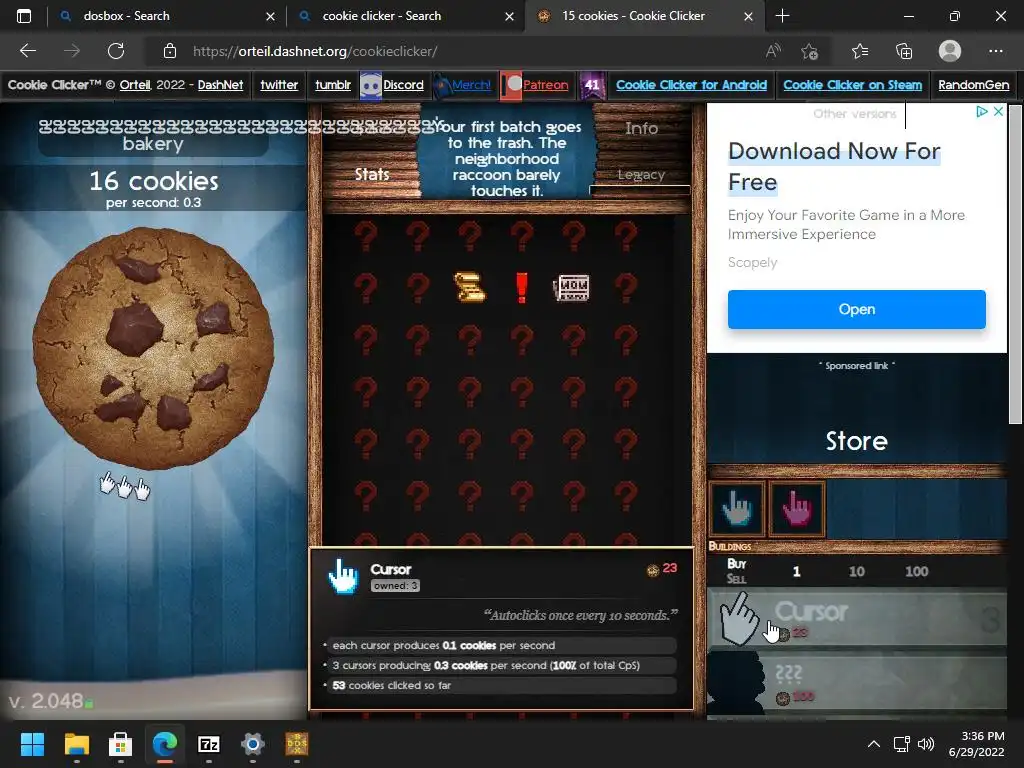The height and width of the screenshot is (768, 1024).
Task: Open Cookie Clicker on Steam link
Action: click(852, 85)
